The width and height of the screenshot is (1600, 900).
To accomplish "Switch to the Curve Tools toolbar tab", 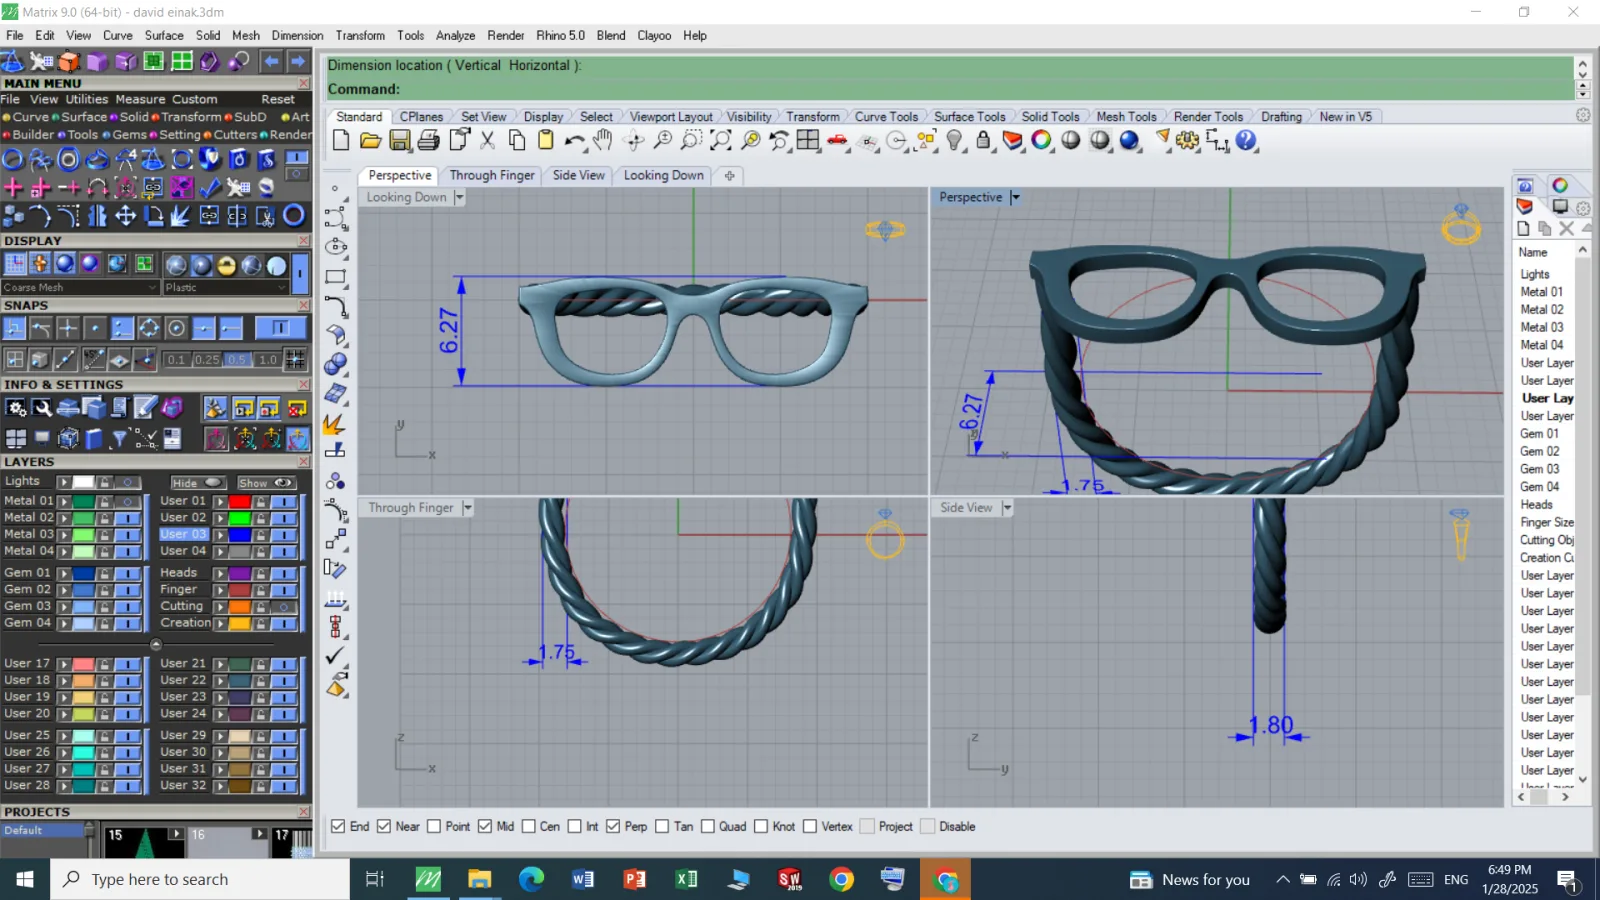I will coord(886,117).
